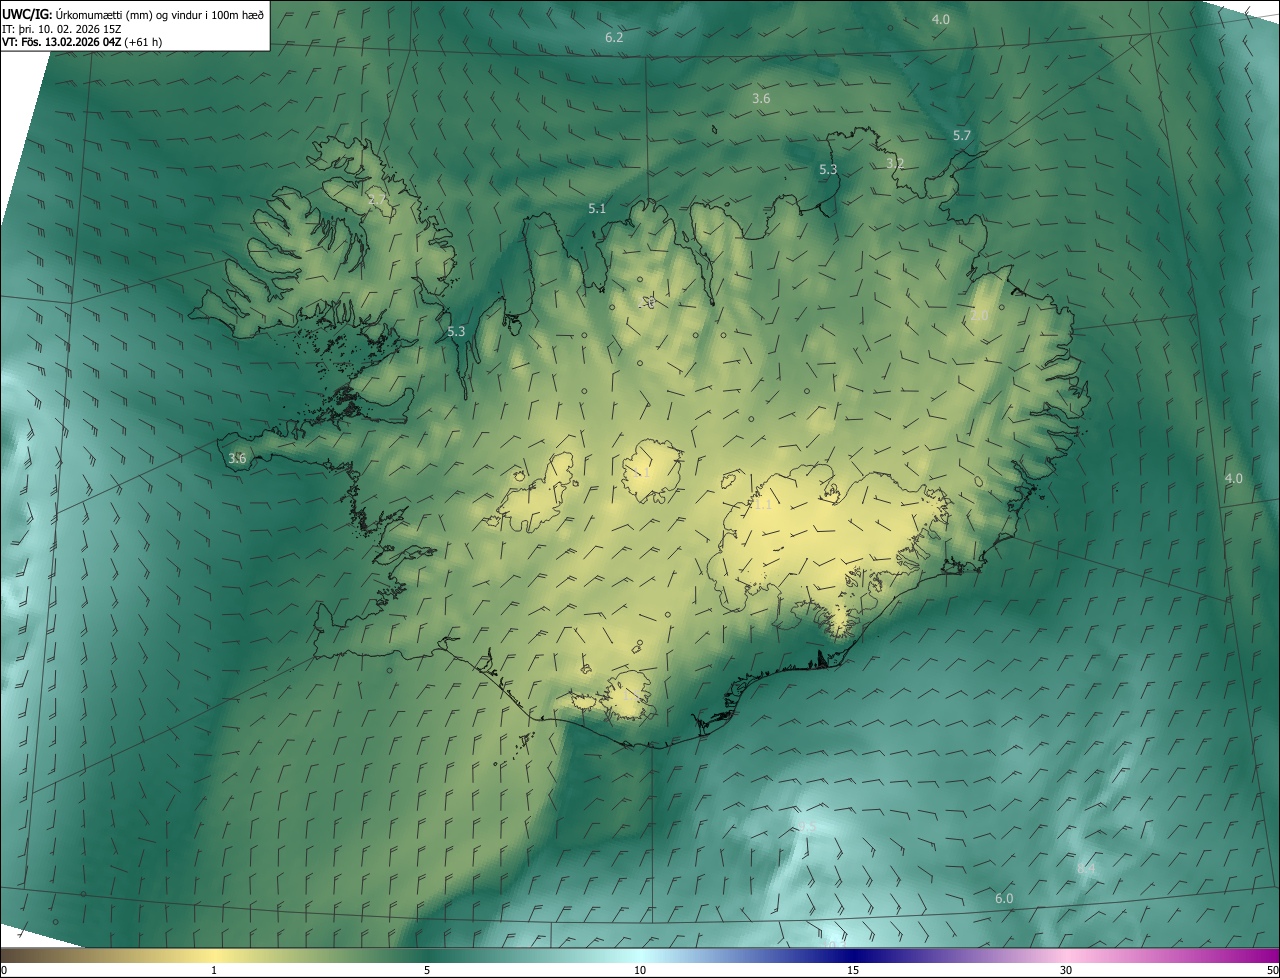Screen dimensions: 1280x978
Task: Click the VT: Fös. 13.02.2026 04Z (+61 h) line
Action: tap(82, 42)
